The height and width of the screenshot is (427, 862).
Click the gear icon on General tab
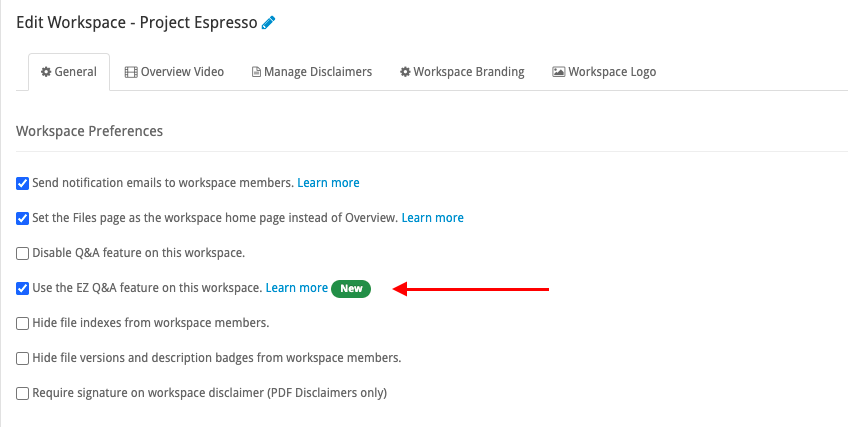click(x=46, y=72)
